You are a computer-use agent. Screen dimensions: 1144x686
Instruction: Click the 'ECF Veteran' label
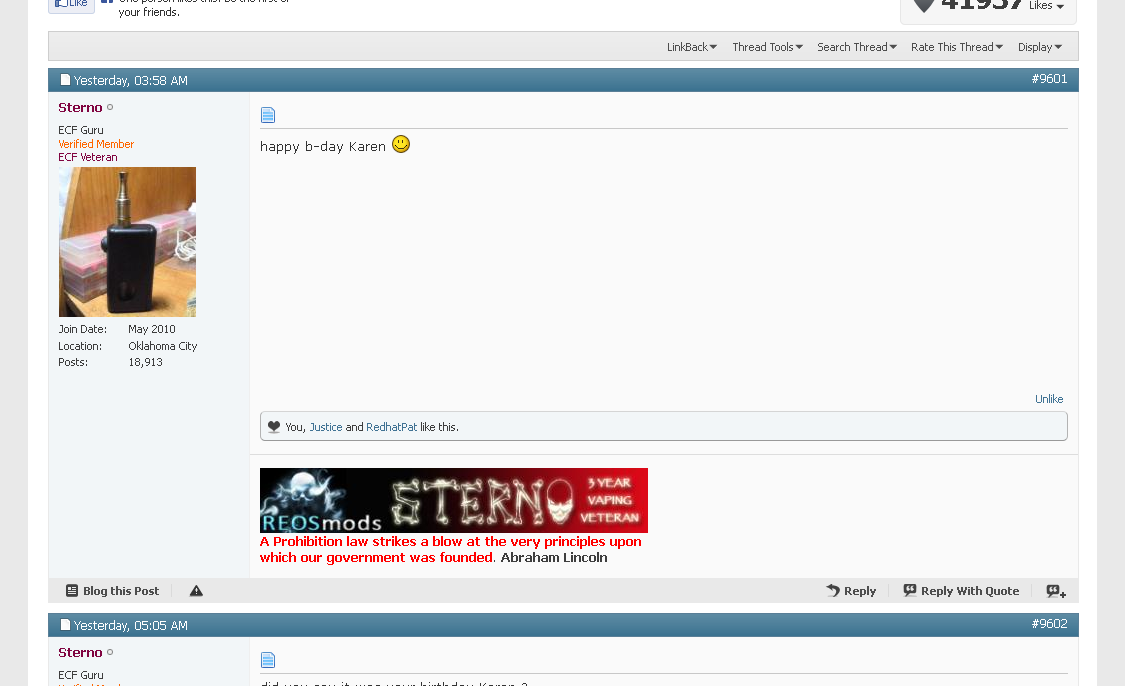point(88,157)
